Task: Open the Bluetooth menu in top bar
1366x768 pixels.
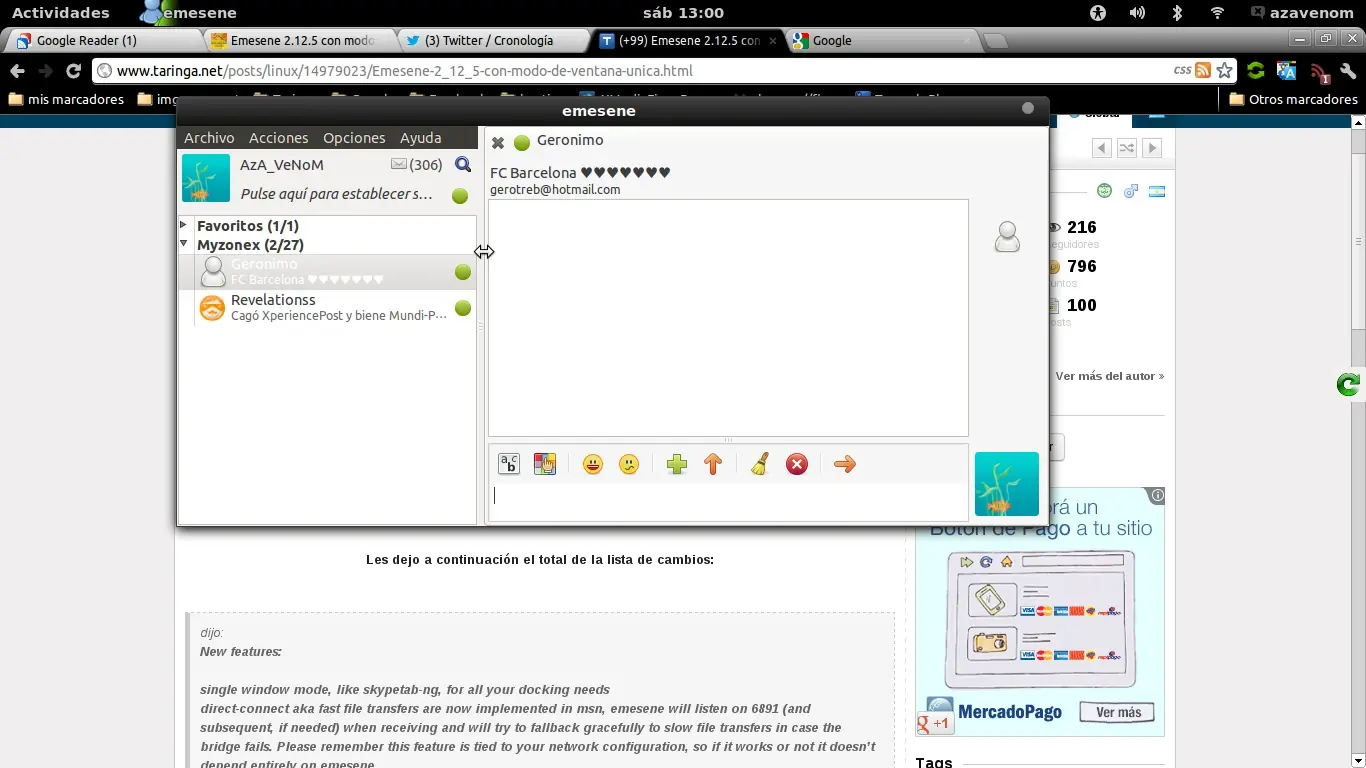Action: 1177,13
